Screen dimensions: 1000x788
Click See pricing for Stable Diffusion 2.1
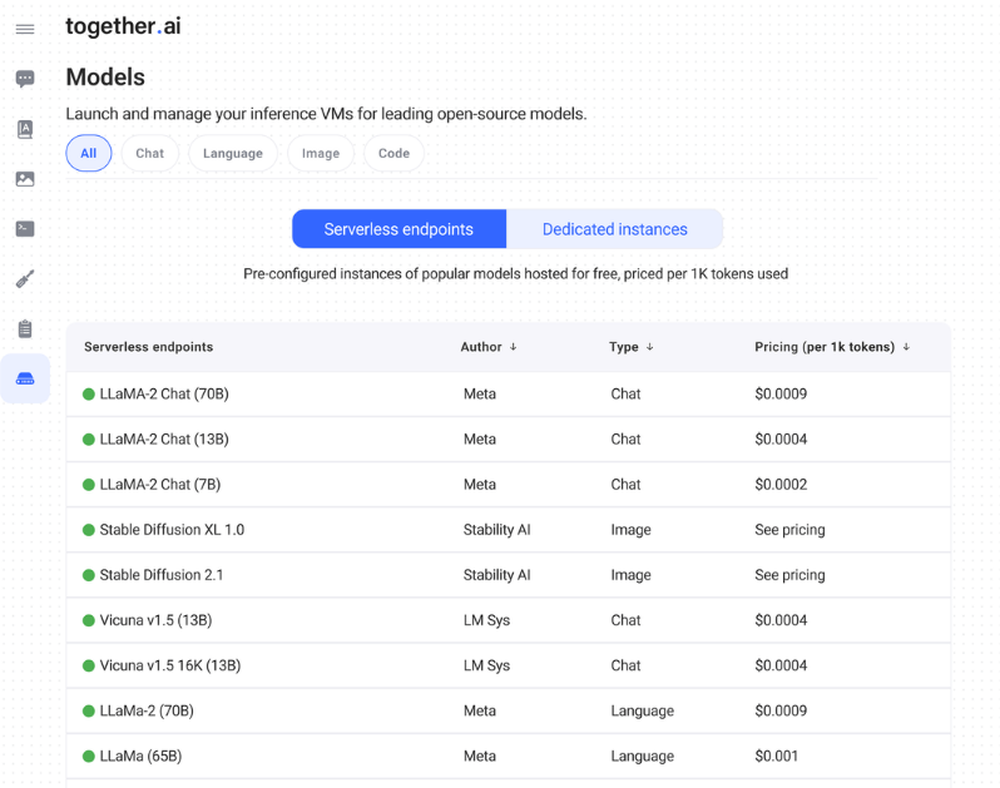(790, 575)
